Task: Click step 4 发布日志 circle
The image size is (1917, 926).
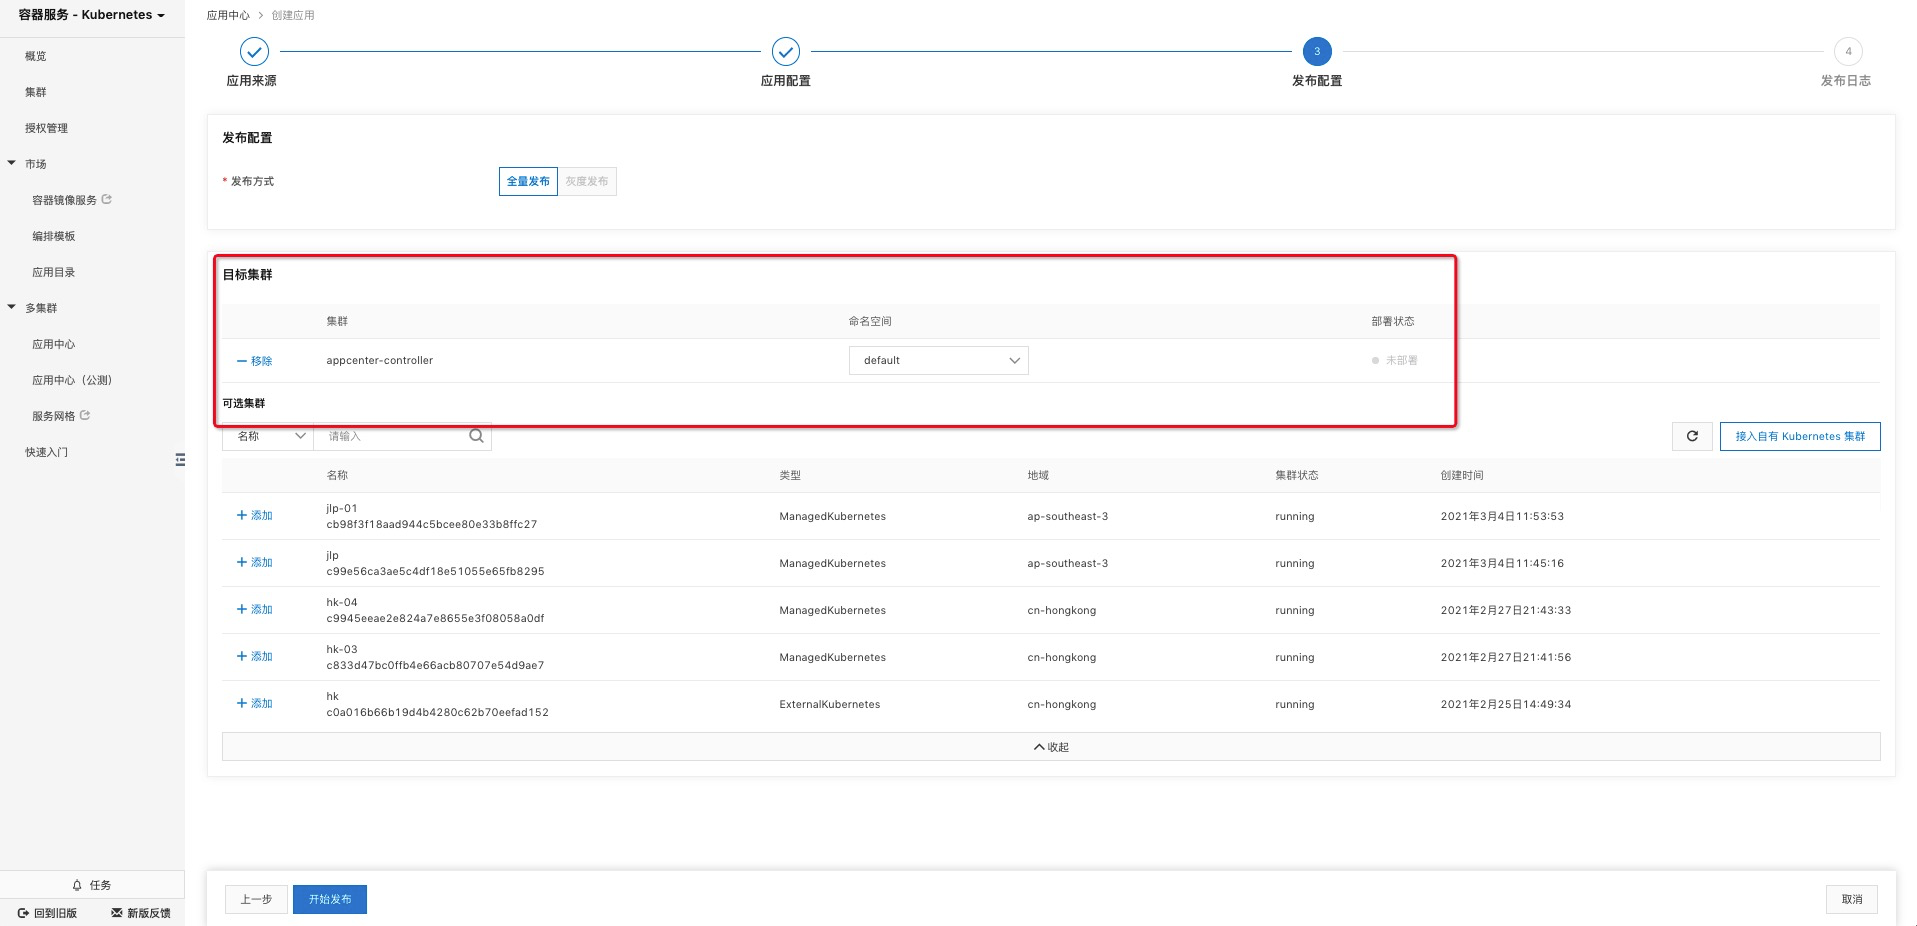Action: (x=1848, y=51)
